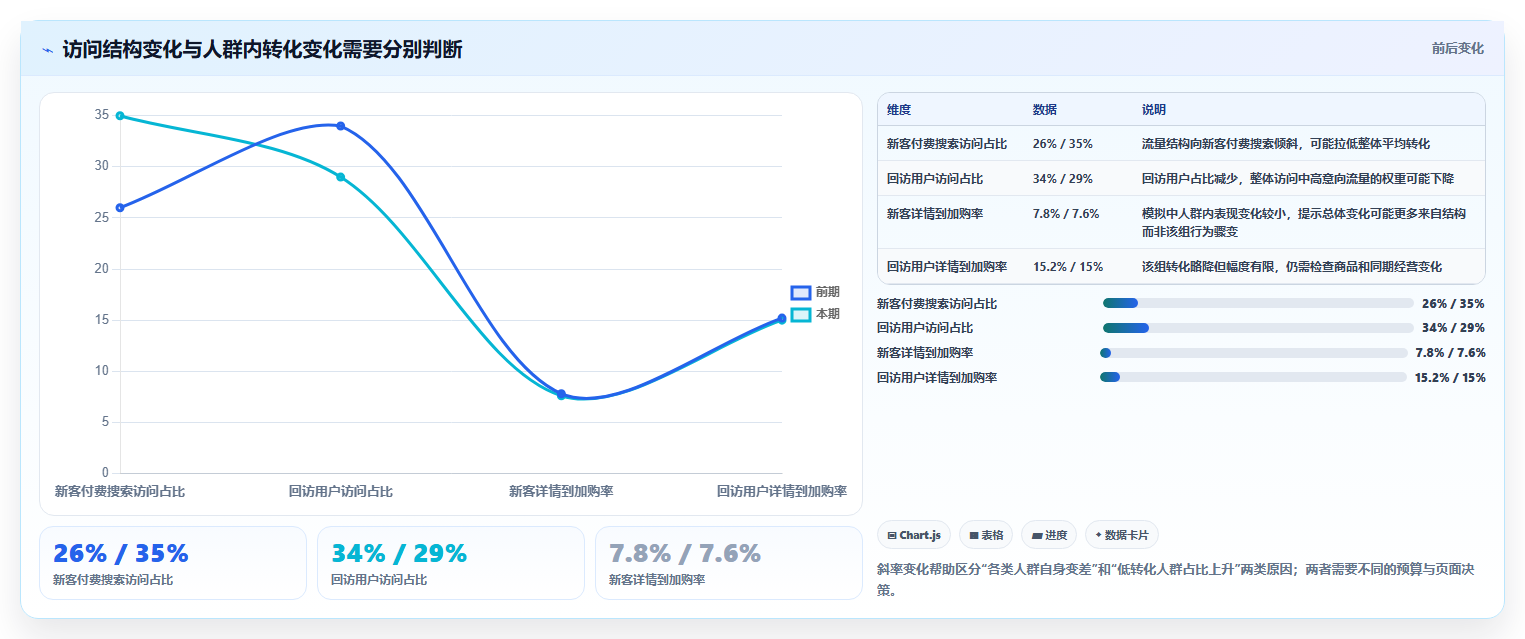1525x639 pixels.
Task: Click the 说明 table column header
Action: coord(1154,109)
